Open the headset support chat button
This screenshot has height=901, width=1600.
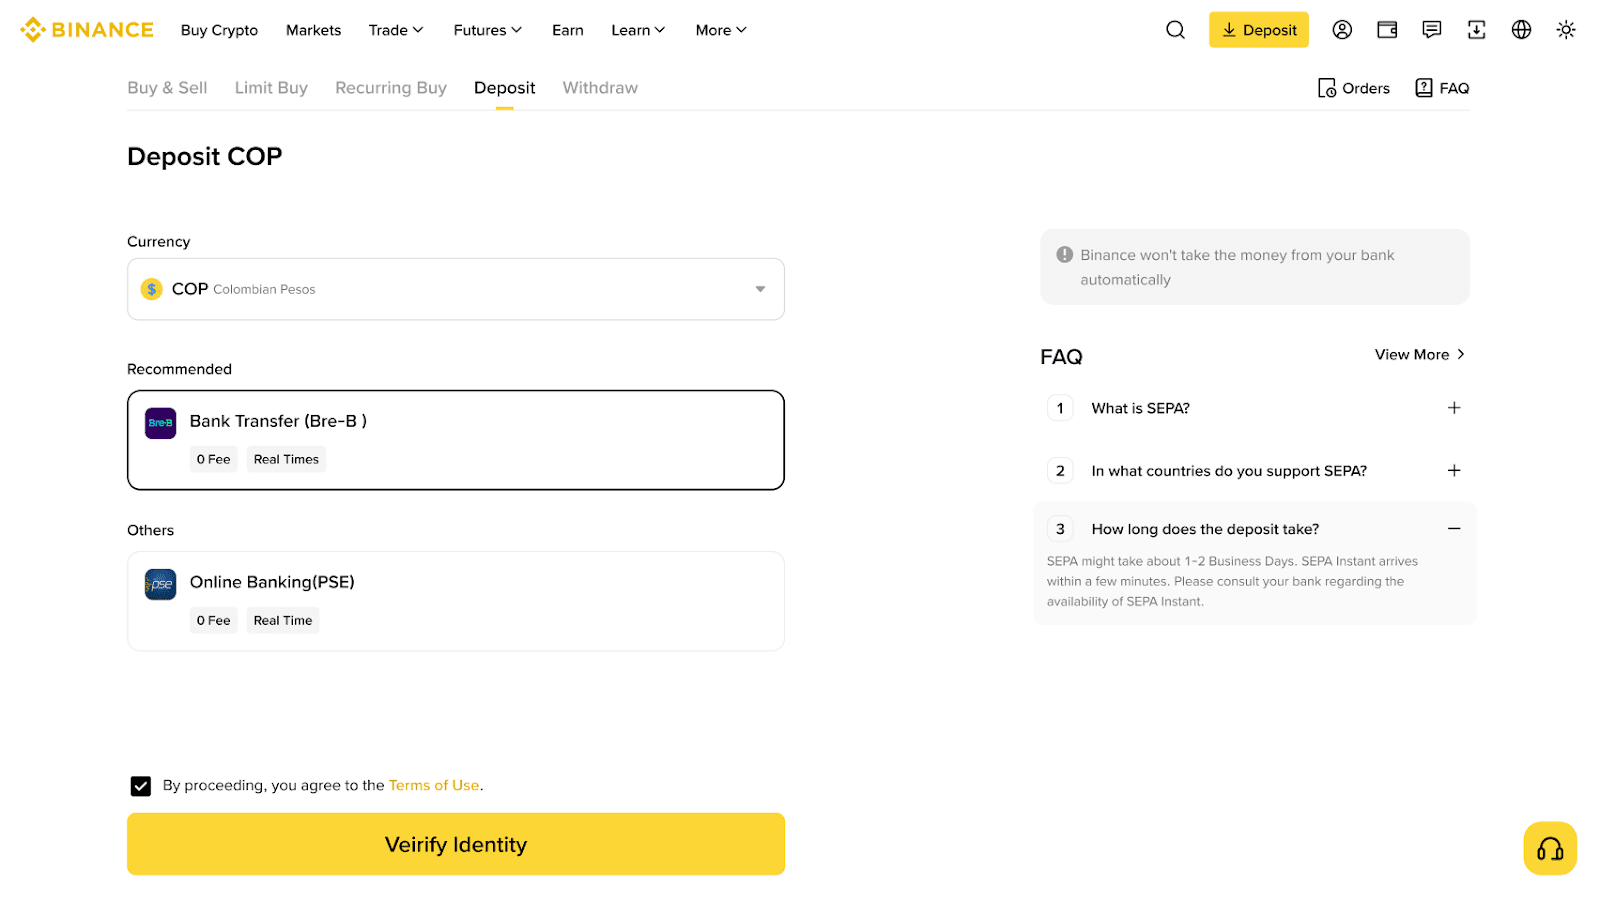[1550, 849]
